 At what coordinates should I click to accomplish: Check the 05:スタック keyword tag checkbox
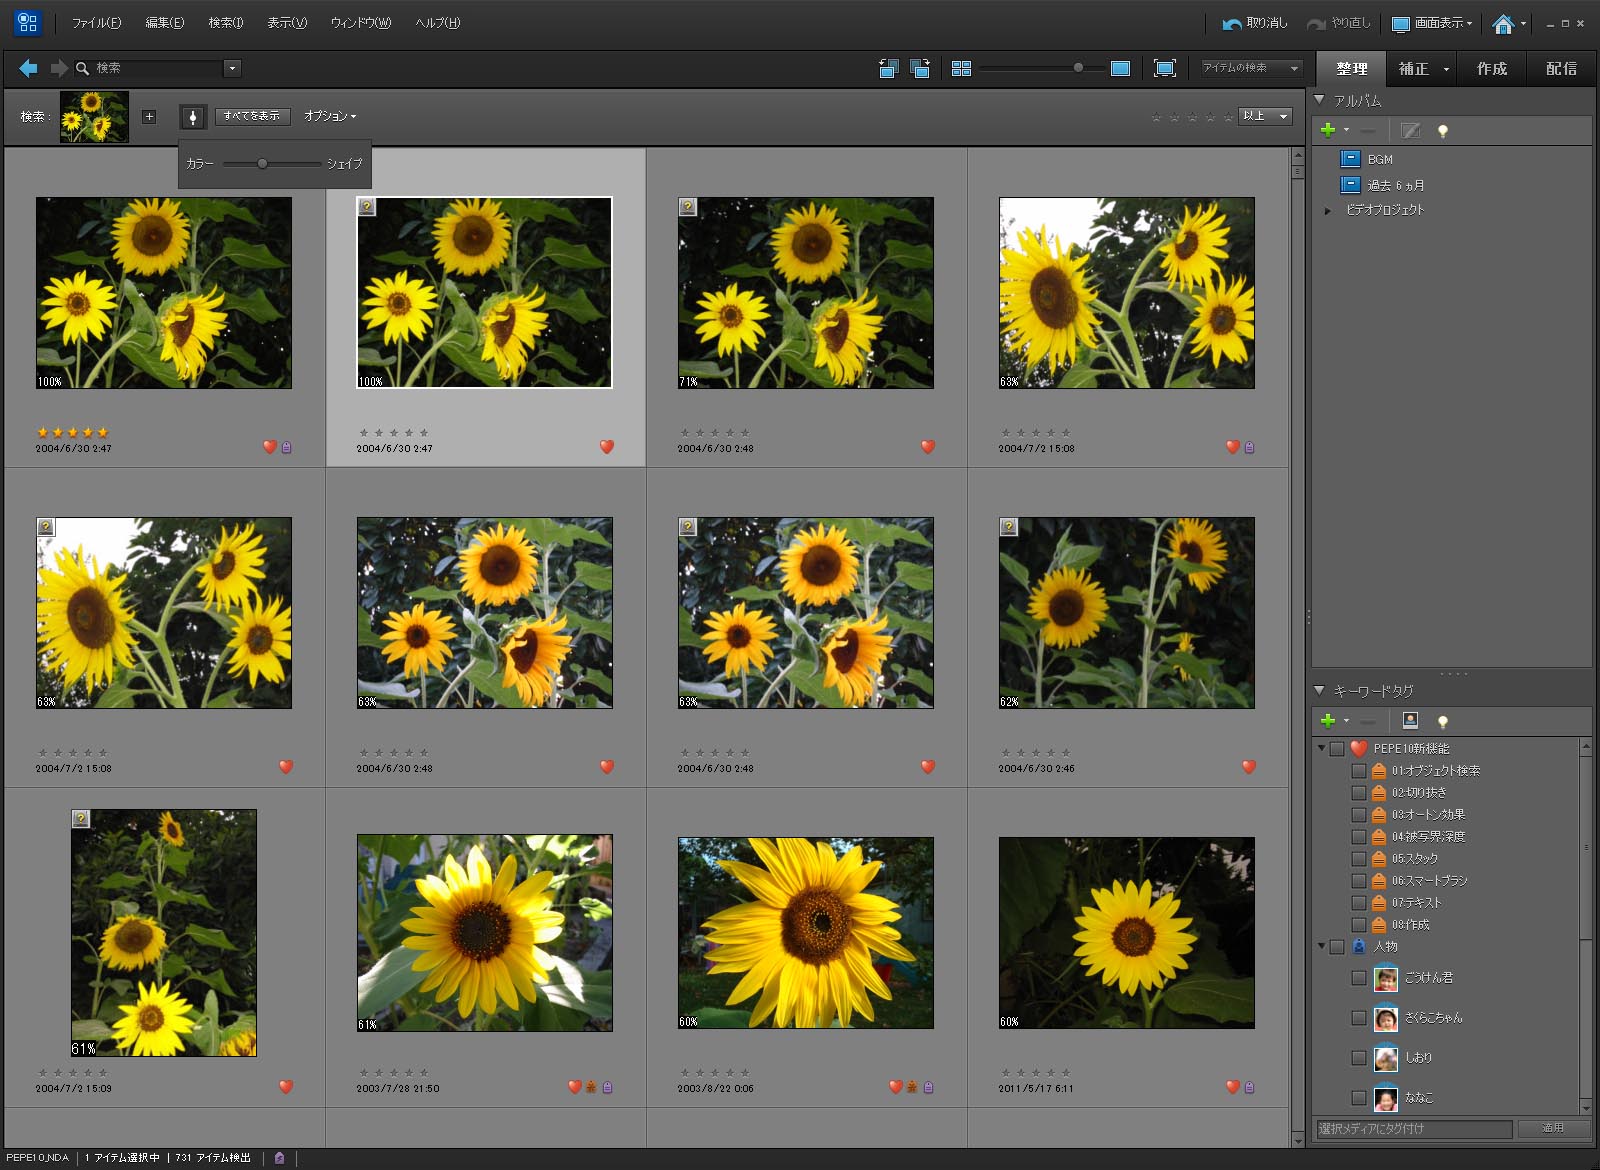pyautogui.click(x=1358, y=859)
